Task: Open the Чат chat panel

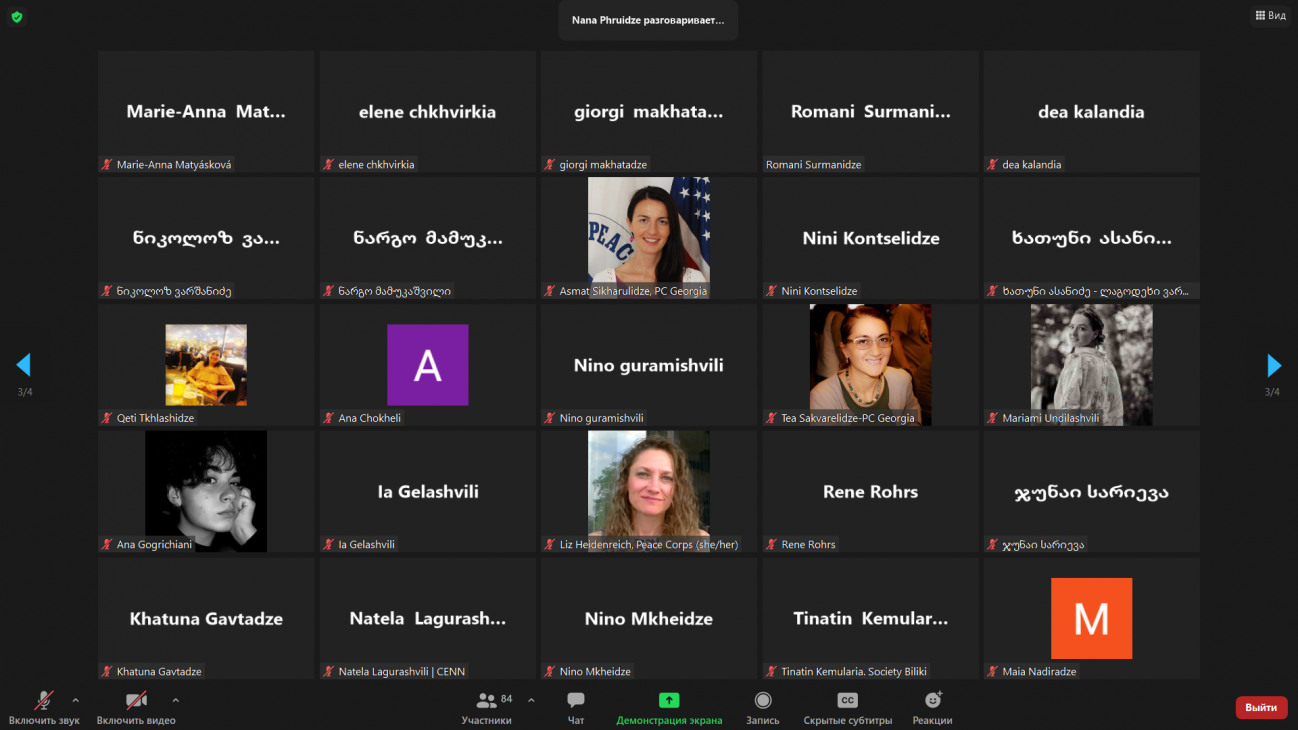Action: tap(576, 701)
